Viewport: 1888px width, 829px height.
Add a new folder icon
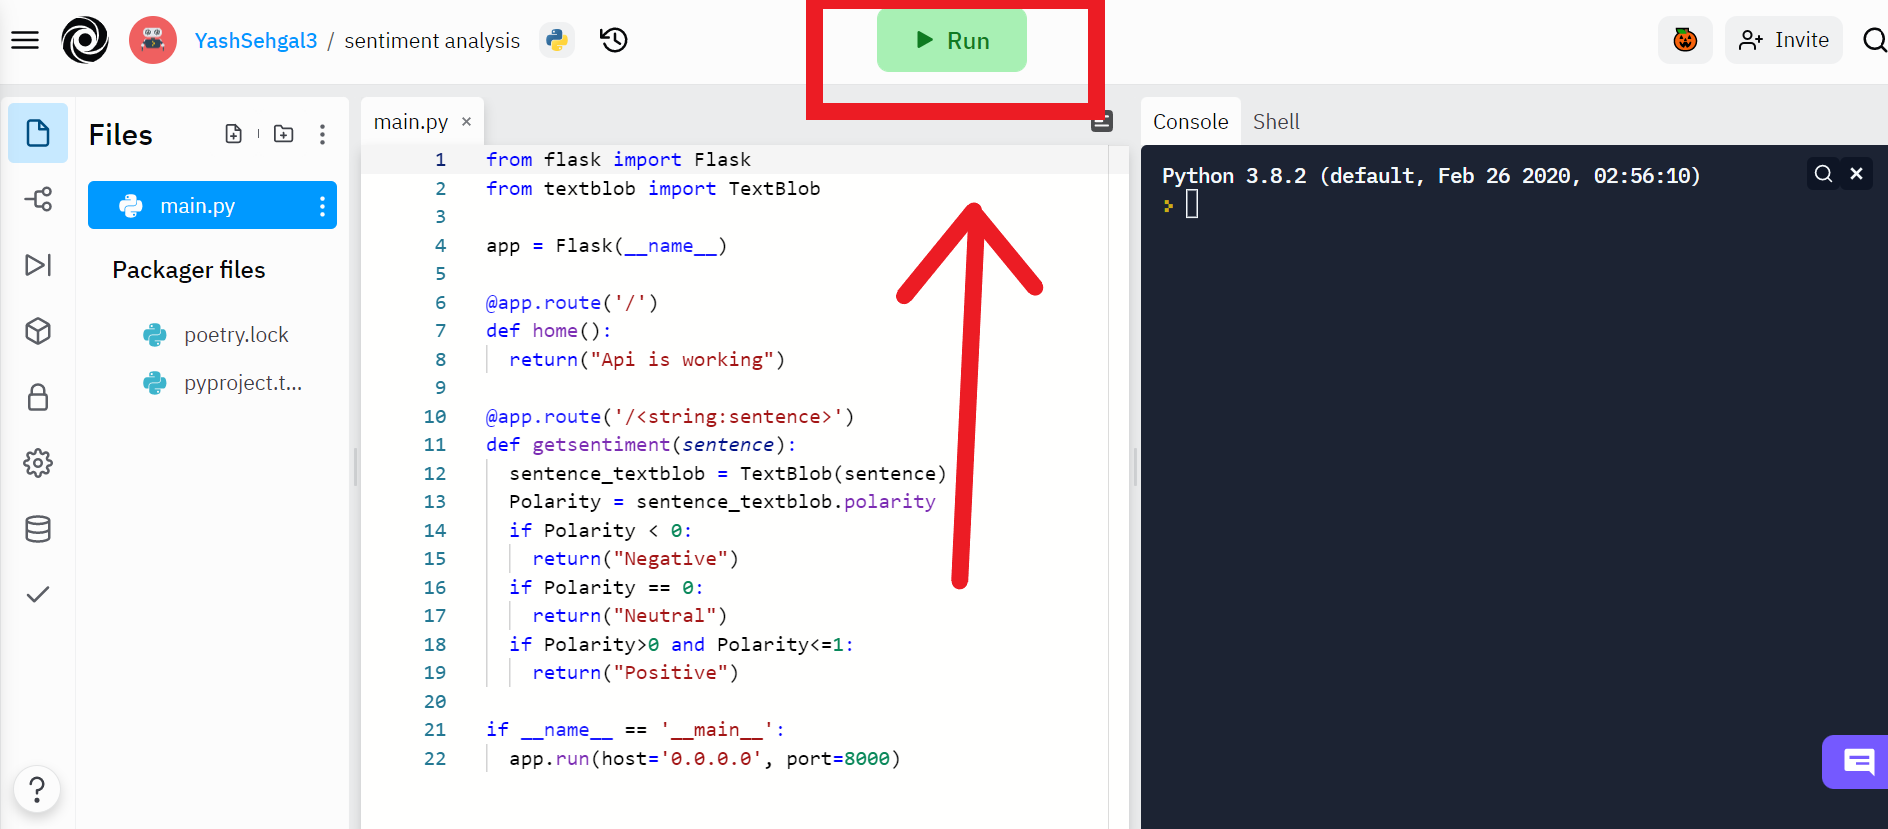click(284, 134)
